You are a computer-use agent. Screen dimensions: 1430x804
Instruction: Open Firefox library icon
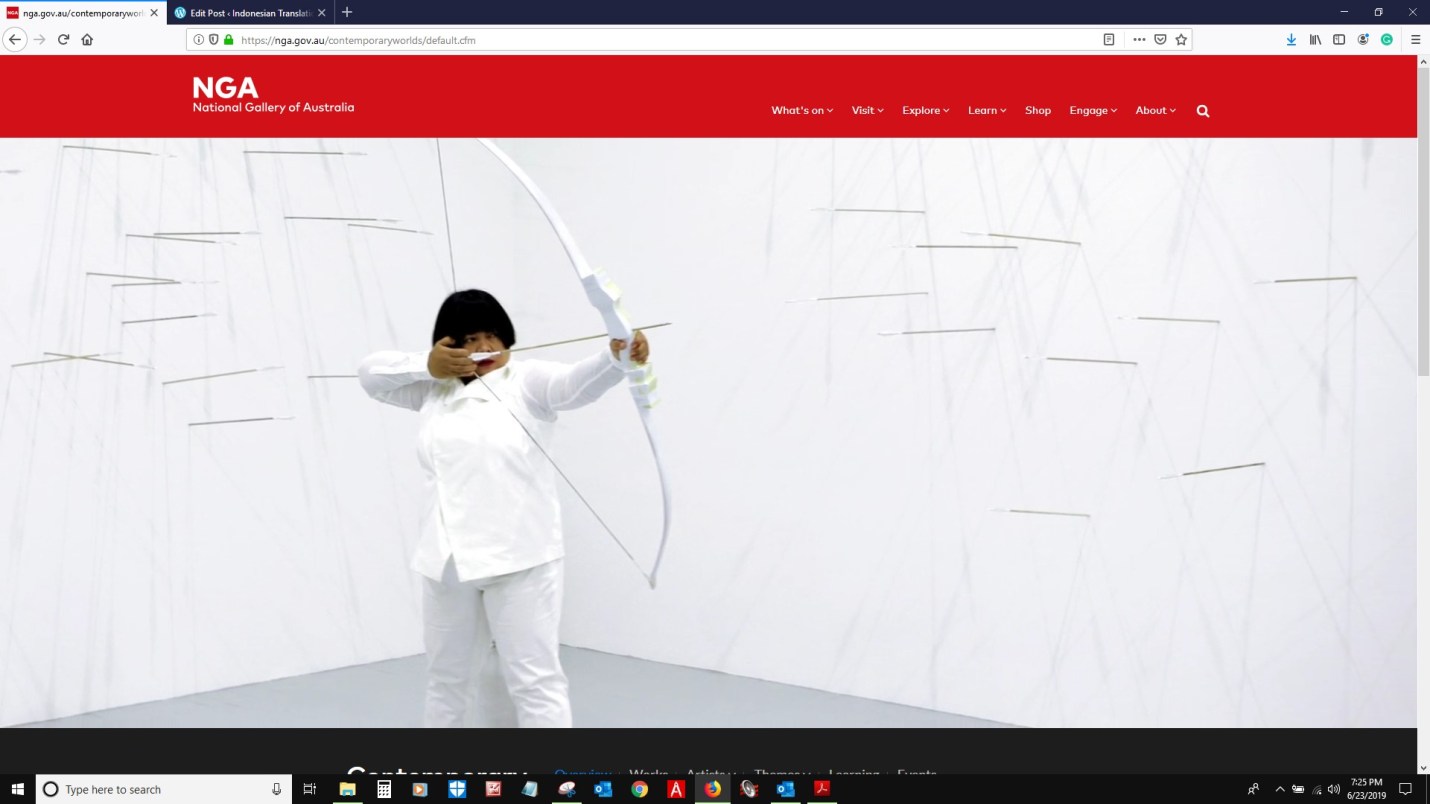[x=1315, y=40]
